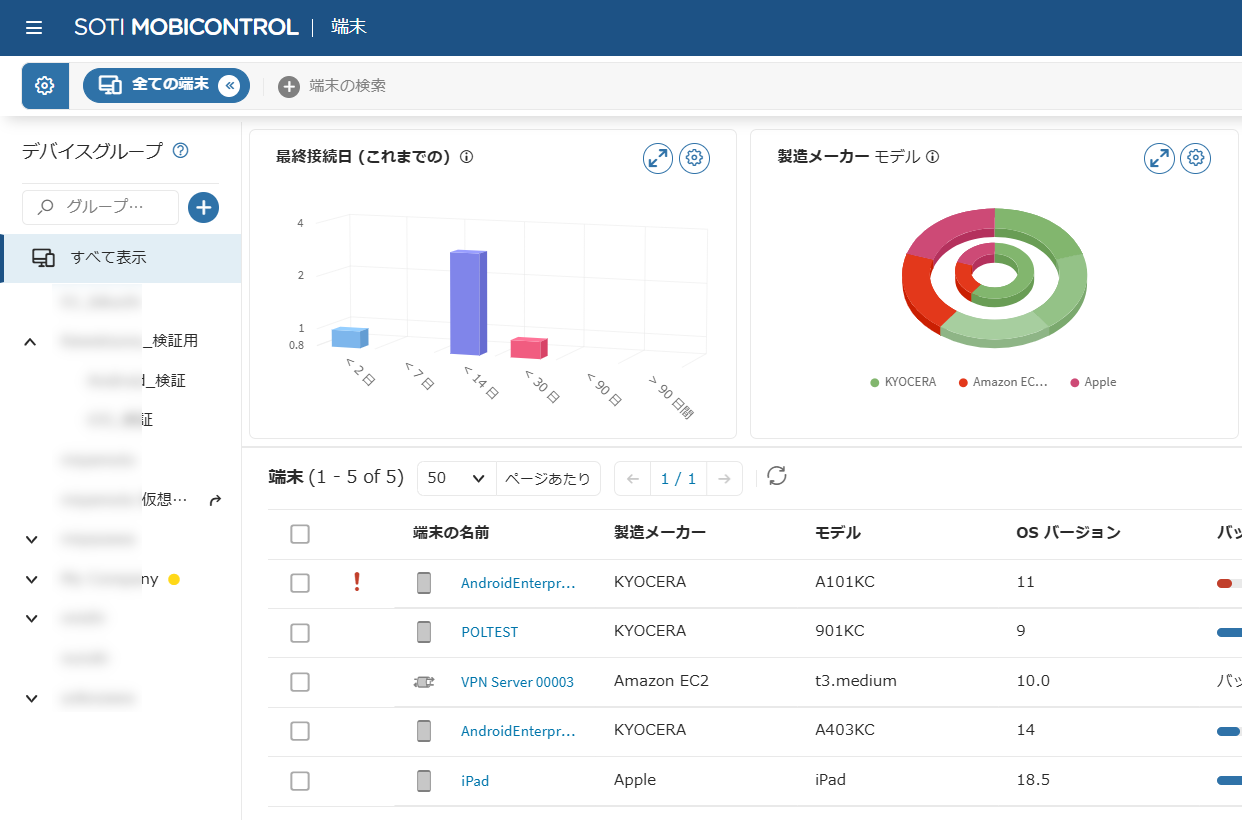Expand the 最終接続日 chart to full view

click(657, 158)
